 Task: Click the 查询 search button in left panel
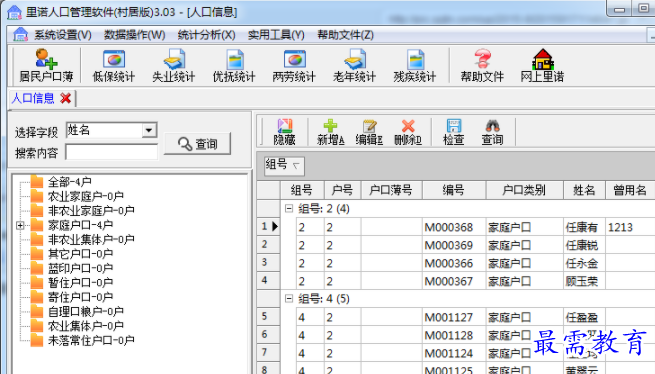pos(198,144)
